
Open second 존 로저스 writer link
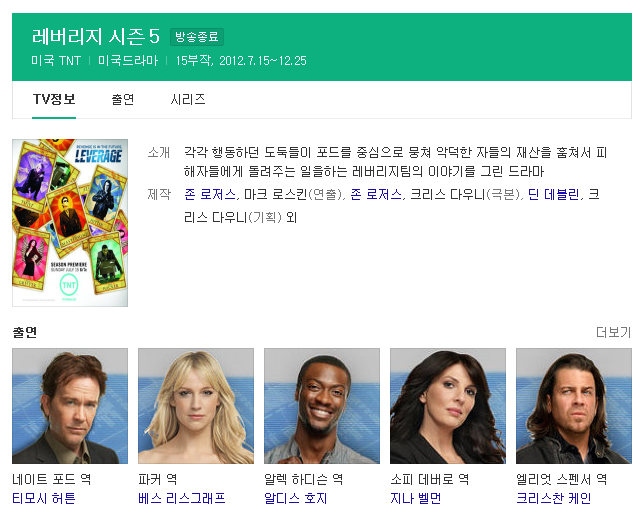376,194
